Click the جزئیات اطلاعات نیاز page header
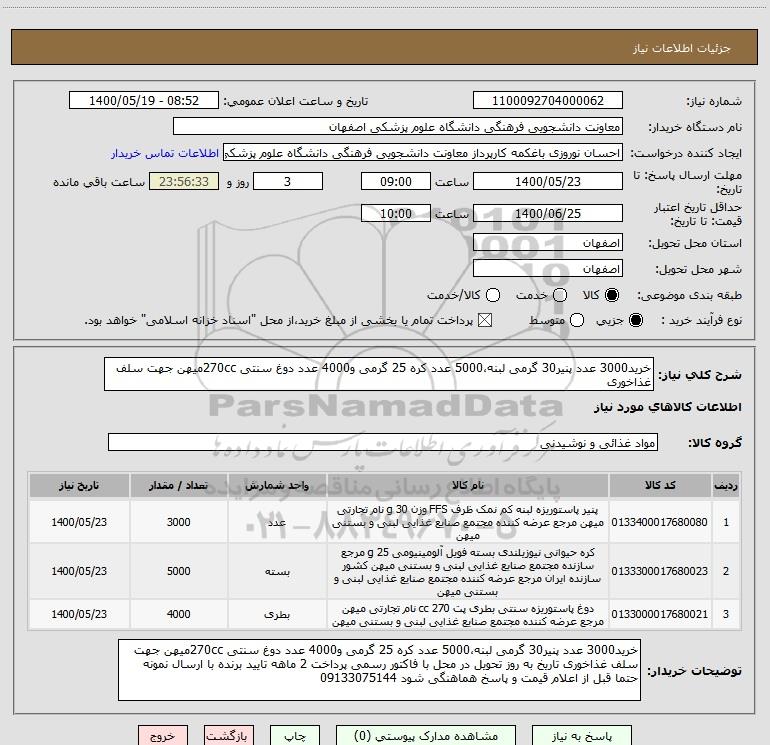This screenshot has height=745, width=770. click(x=681, y=48)
